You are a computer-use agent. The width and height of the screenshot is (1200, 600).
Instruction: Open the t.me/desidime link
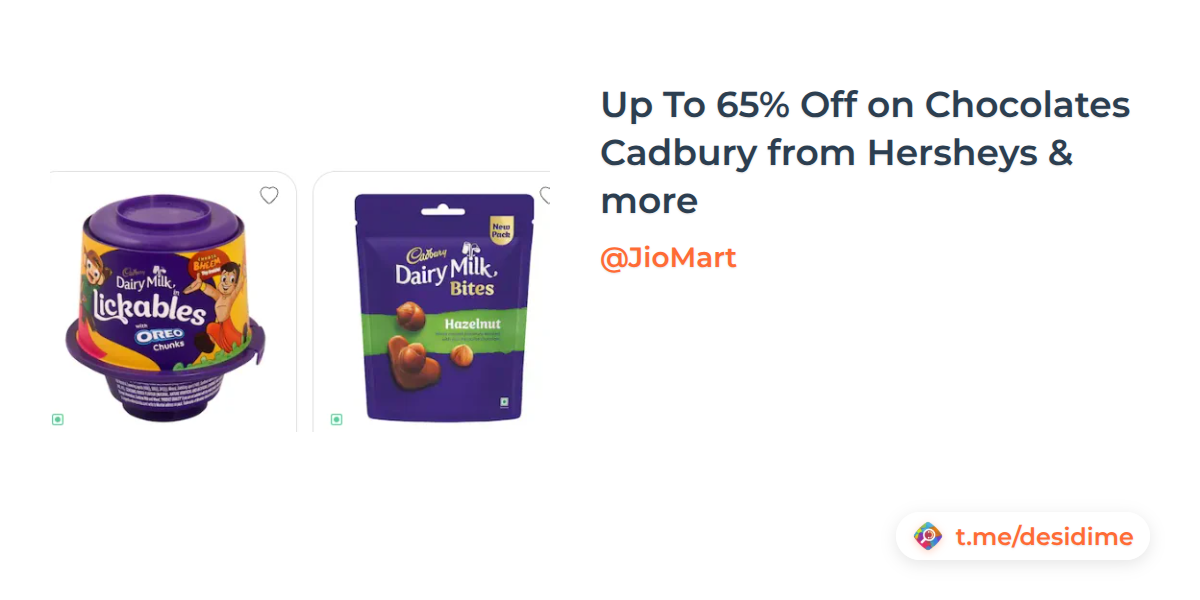tap(1044, 537)
